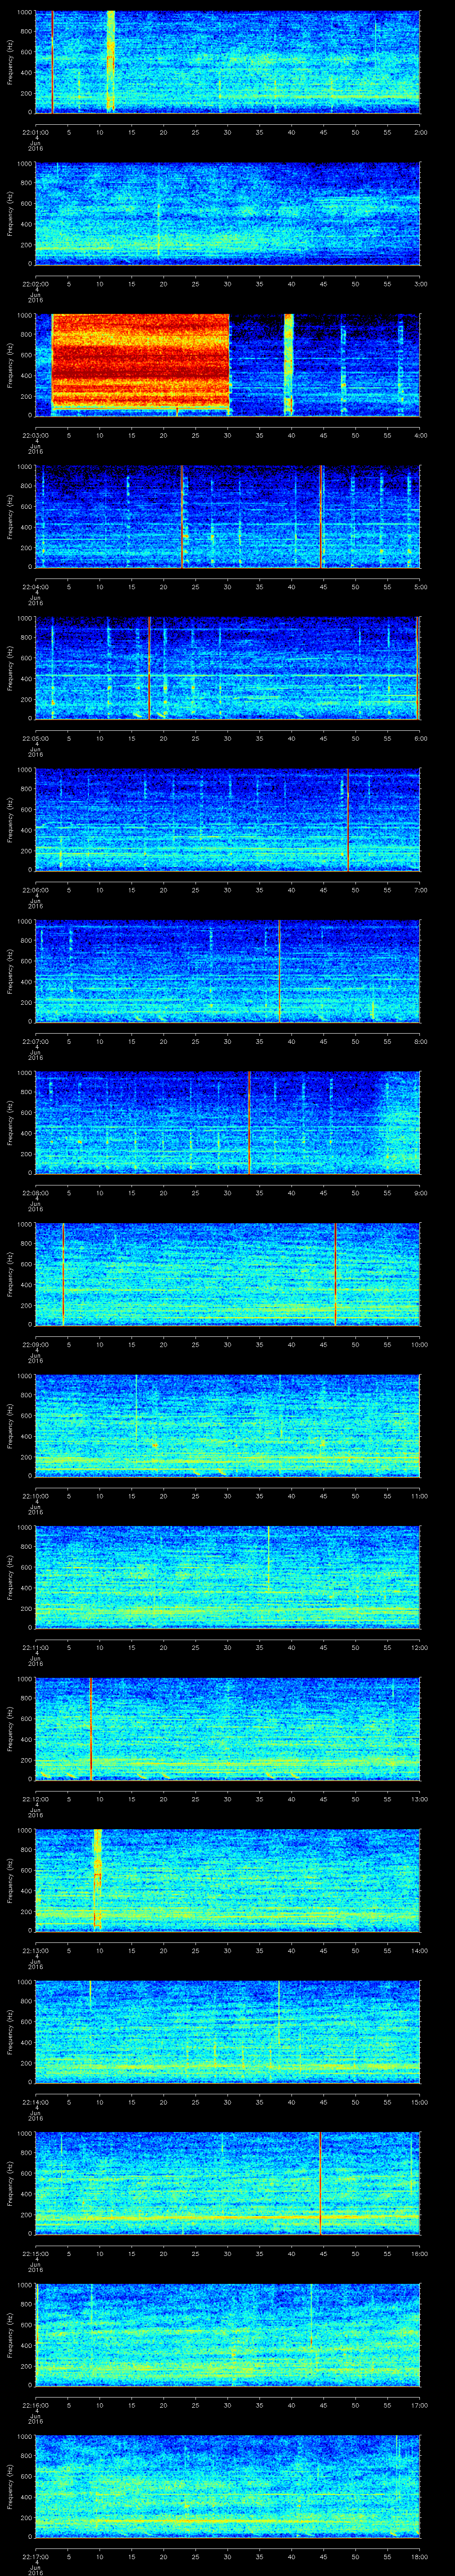Click the spectrogram panel starting at 22:14:00
Screen dimensions: 455x2576
click(x=227, y=2032)
